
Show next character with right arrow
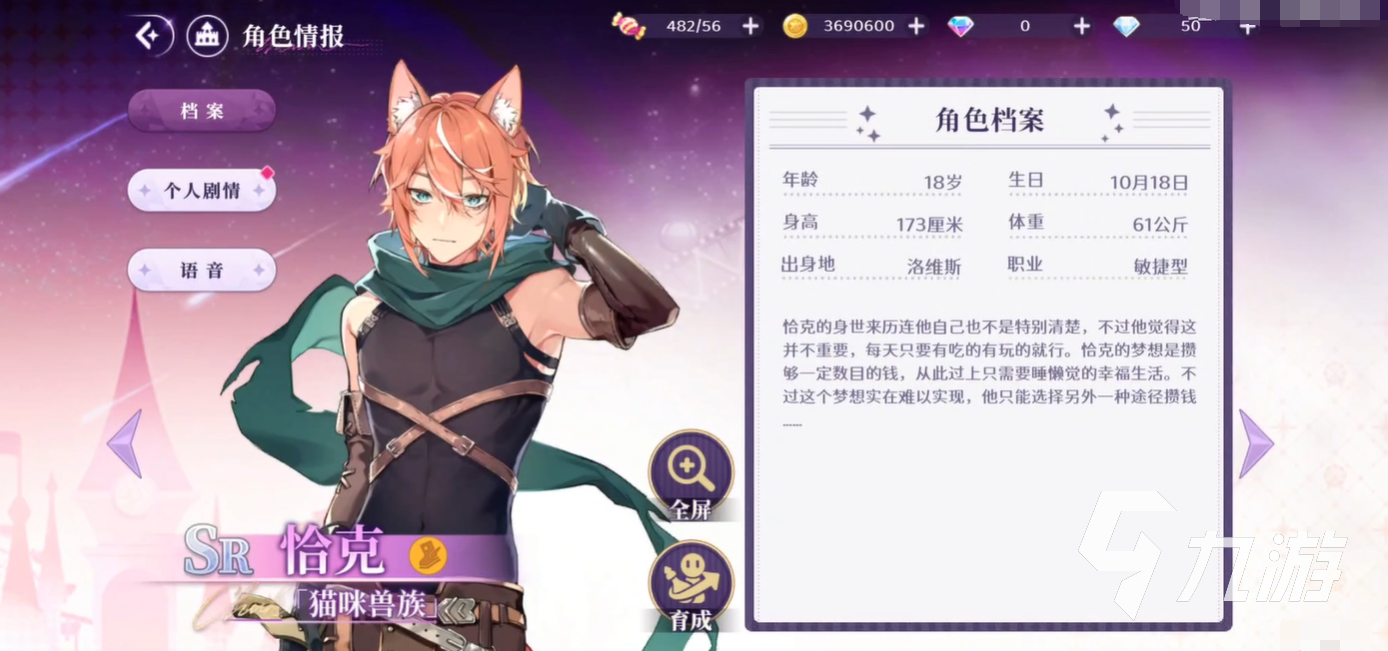click(1256, 443)
